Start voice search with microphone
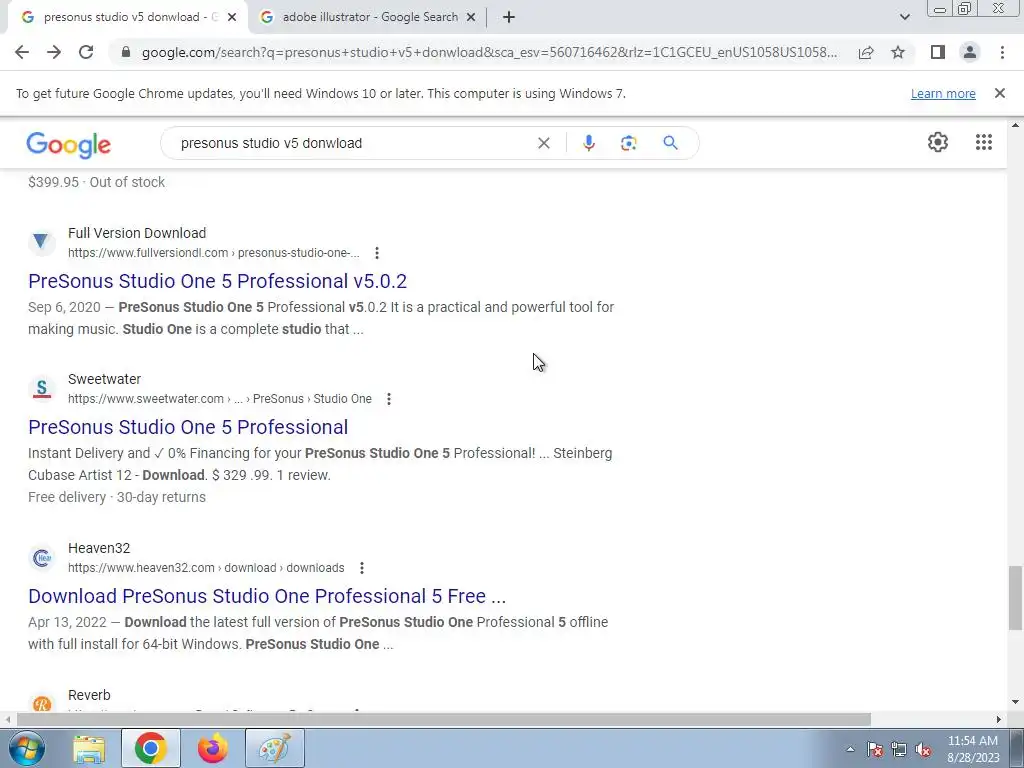The height and width of the screenshot is (768, 1024). (x=588, y=143)
